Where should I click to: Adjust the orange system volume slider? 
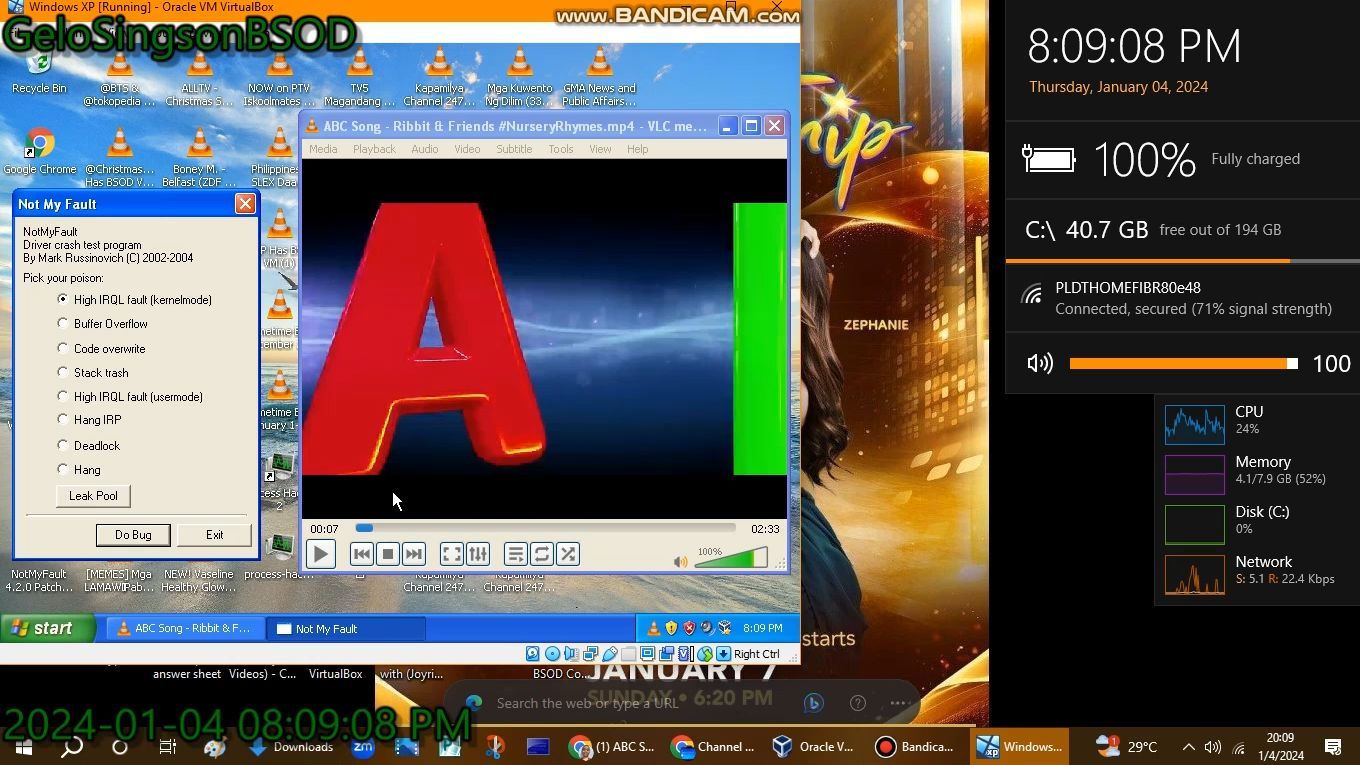(x=1183, y=364)
